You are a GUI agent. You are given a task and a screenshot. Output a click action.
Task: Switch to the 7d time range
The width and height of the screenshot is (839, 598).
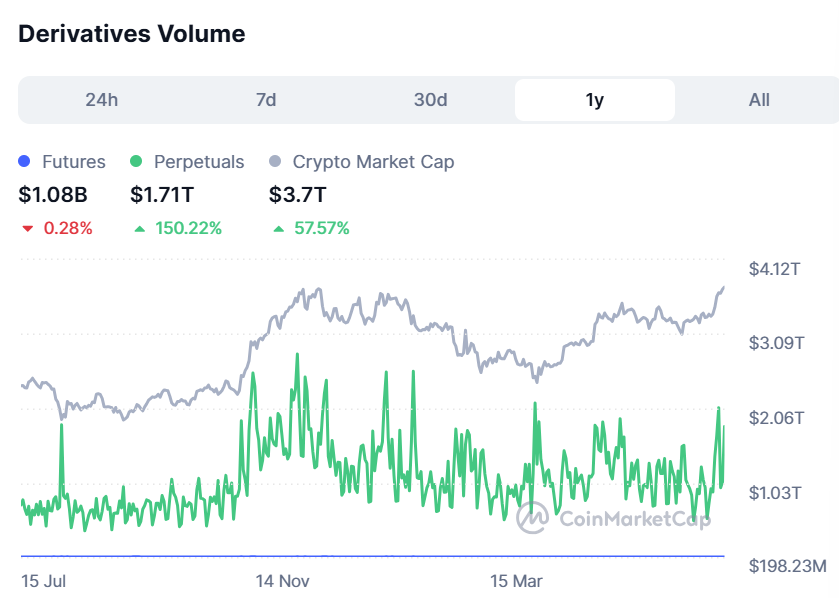[x=266, y=100]
